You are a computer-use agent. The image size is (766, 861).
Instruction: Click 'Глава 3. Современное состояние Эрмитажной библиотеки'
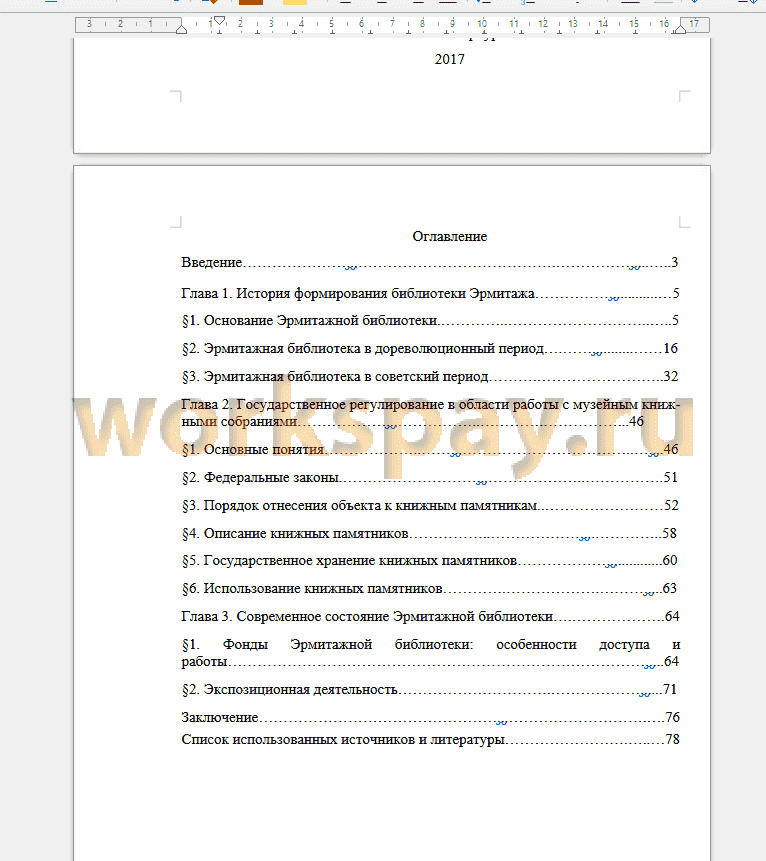pos(430,616)
